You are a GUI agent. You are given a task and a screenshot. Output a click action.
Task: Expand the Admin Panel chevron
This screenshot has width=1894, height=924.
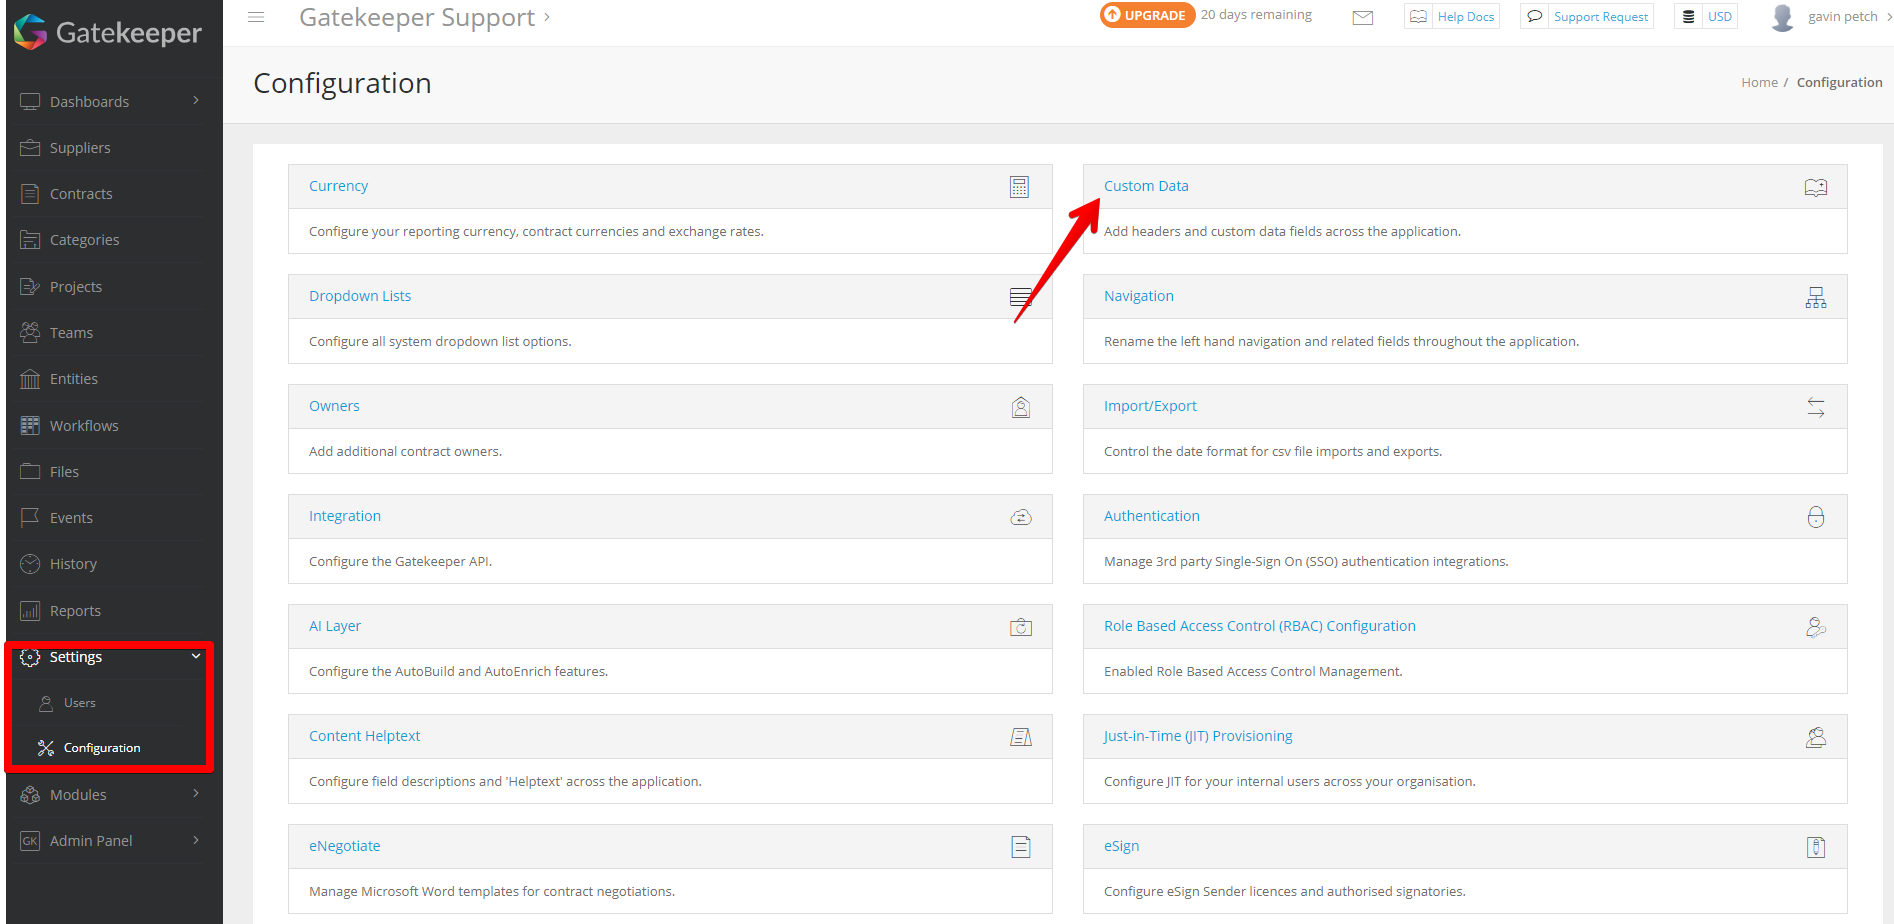click(x=196, y=840)
